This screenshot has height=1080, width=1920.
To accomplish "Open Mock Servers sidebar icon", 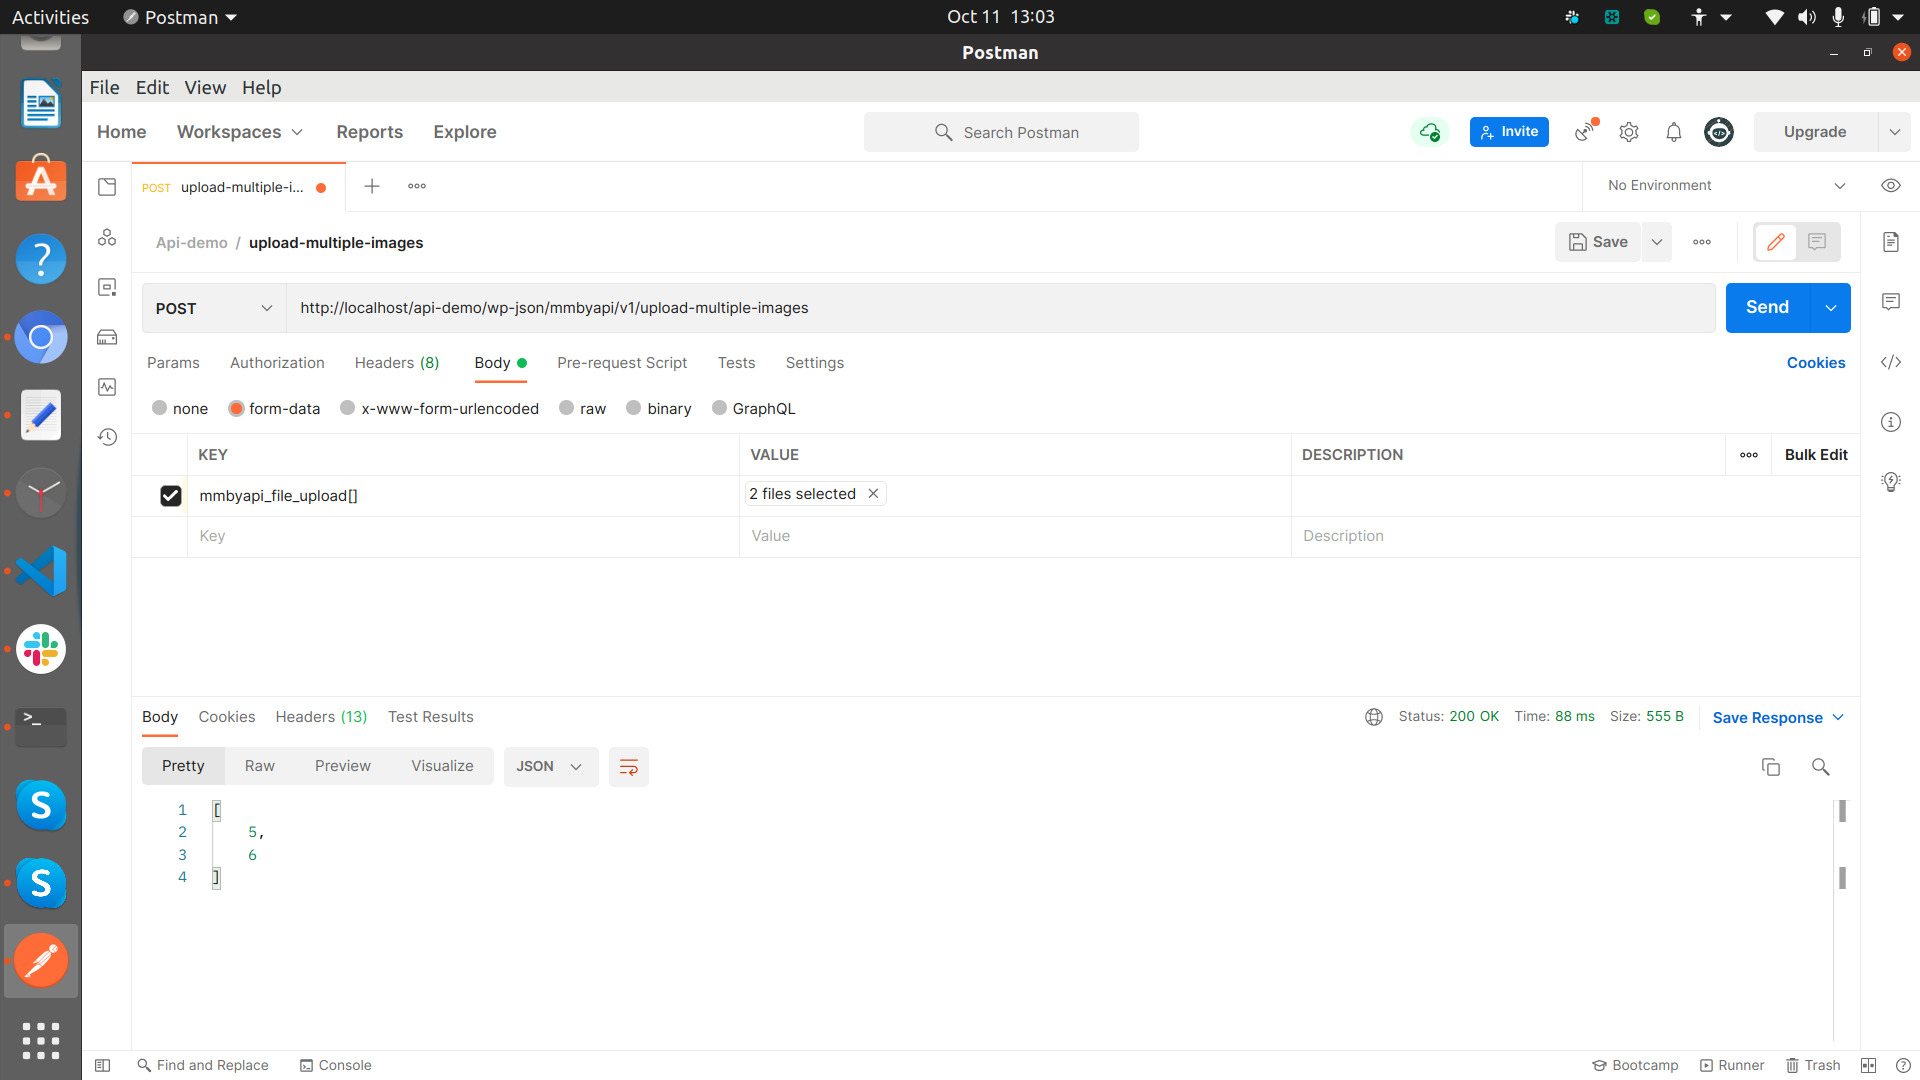I will (107, 337).
